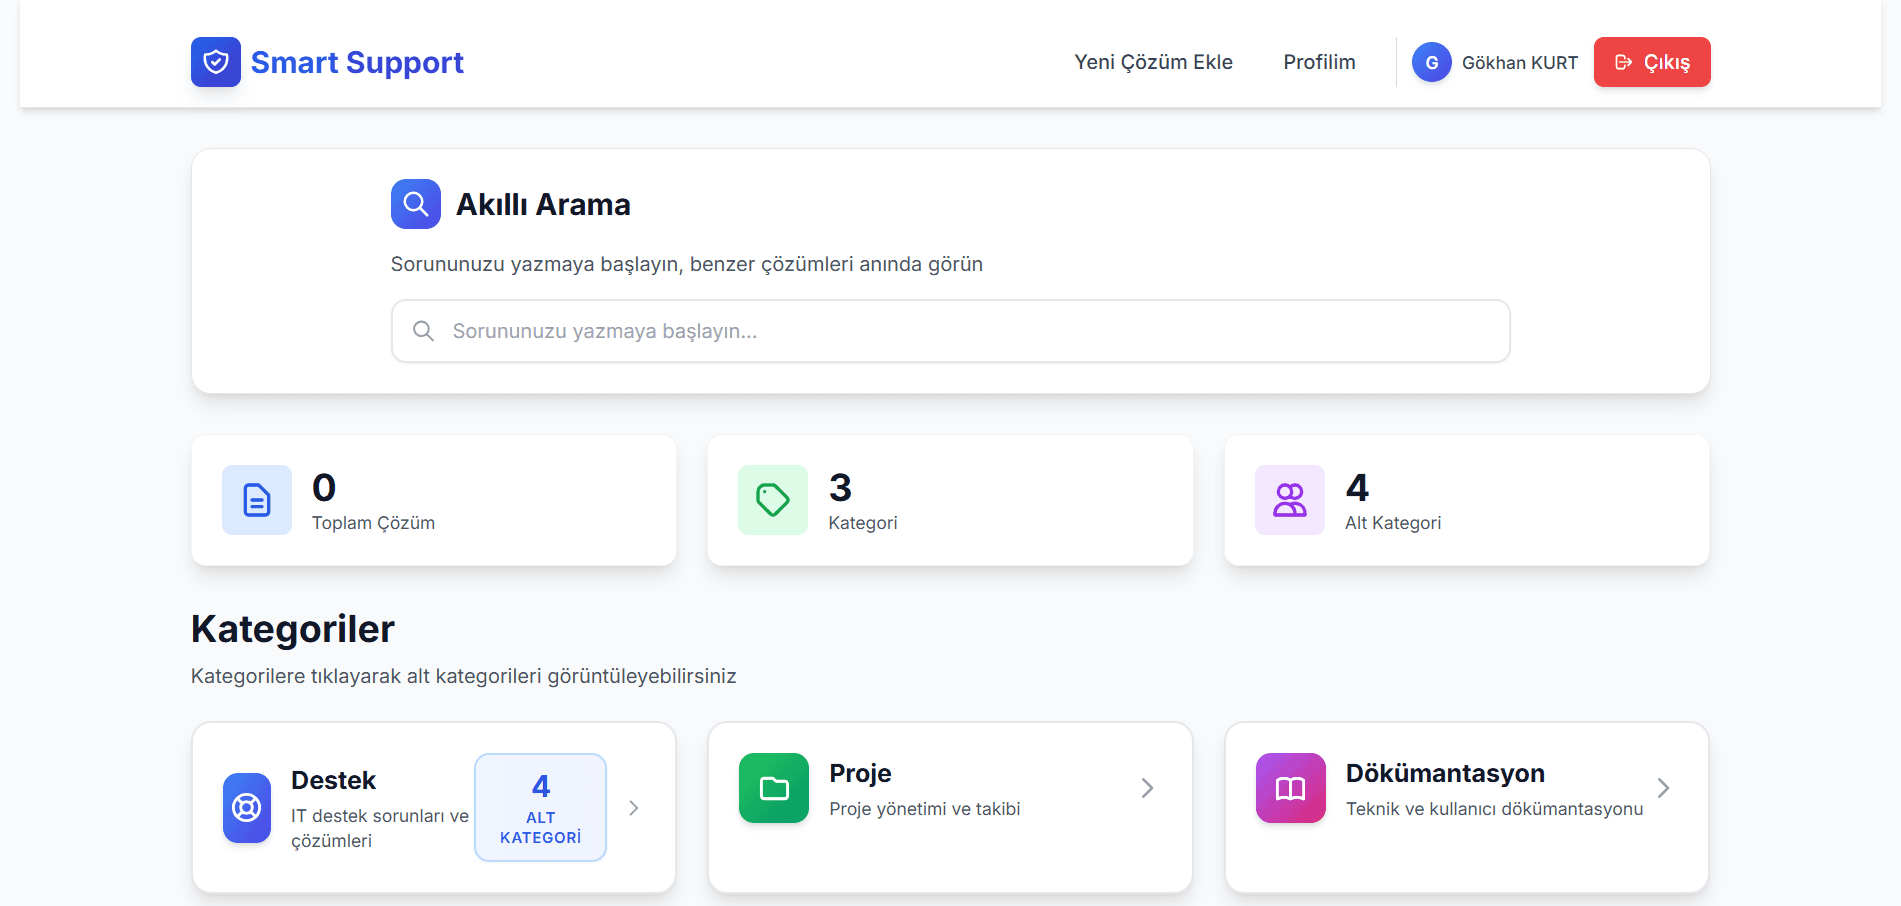Viewport: 1901px width, 906px height.
Task: Click the book icon on Dökümantasyon card
Action: pyautogui.click(x=1289, y=788)
